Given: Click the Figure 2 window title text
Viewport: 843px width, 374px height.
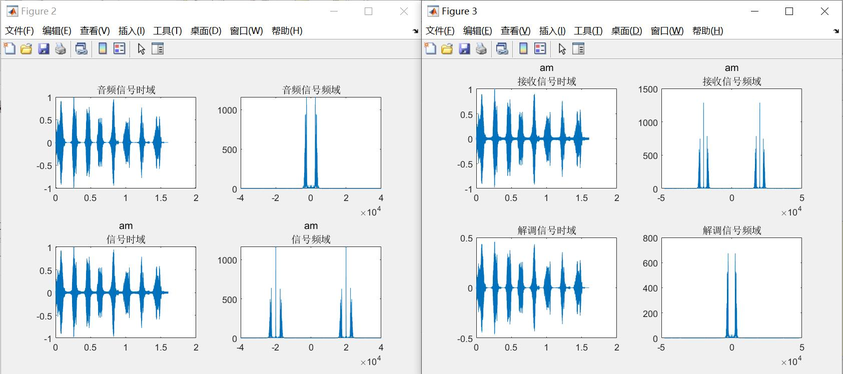Looking at the screenshot, I should point(39,11).
